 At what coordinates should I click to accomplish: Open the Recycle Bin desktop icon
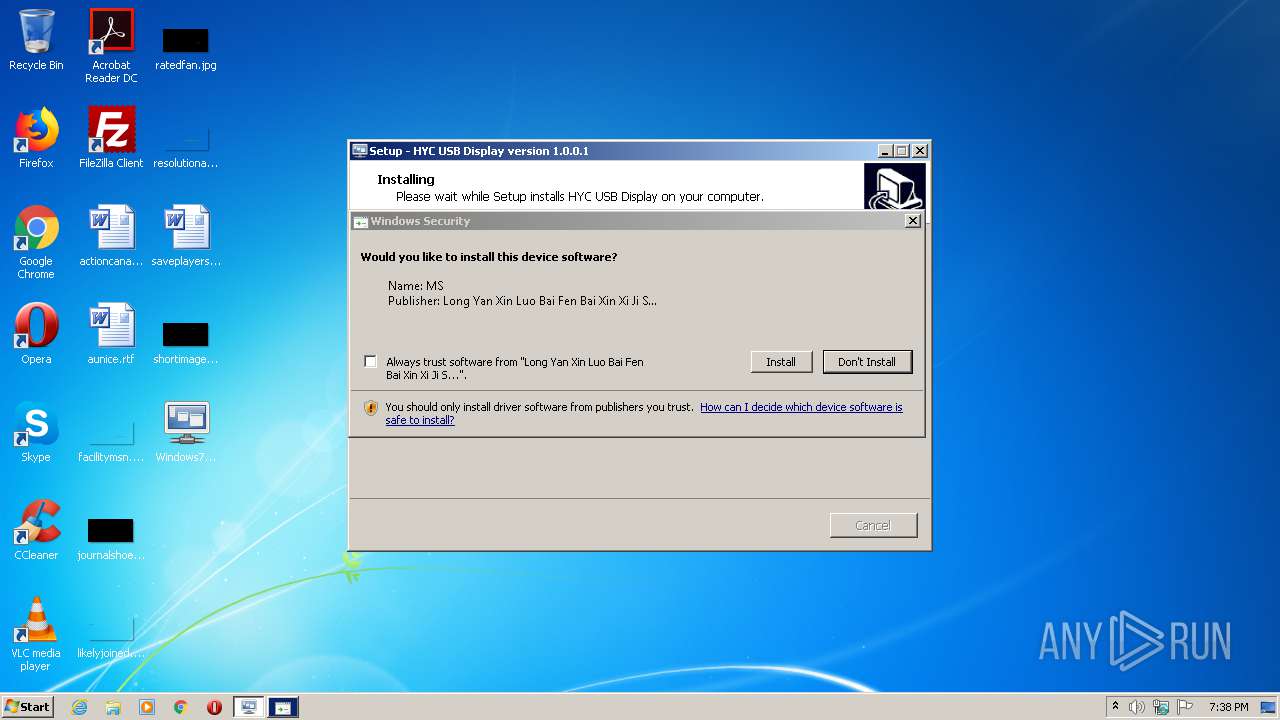click(x=36, y=40)
